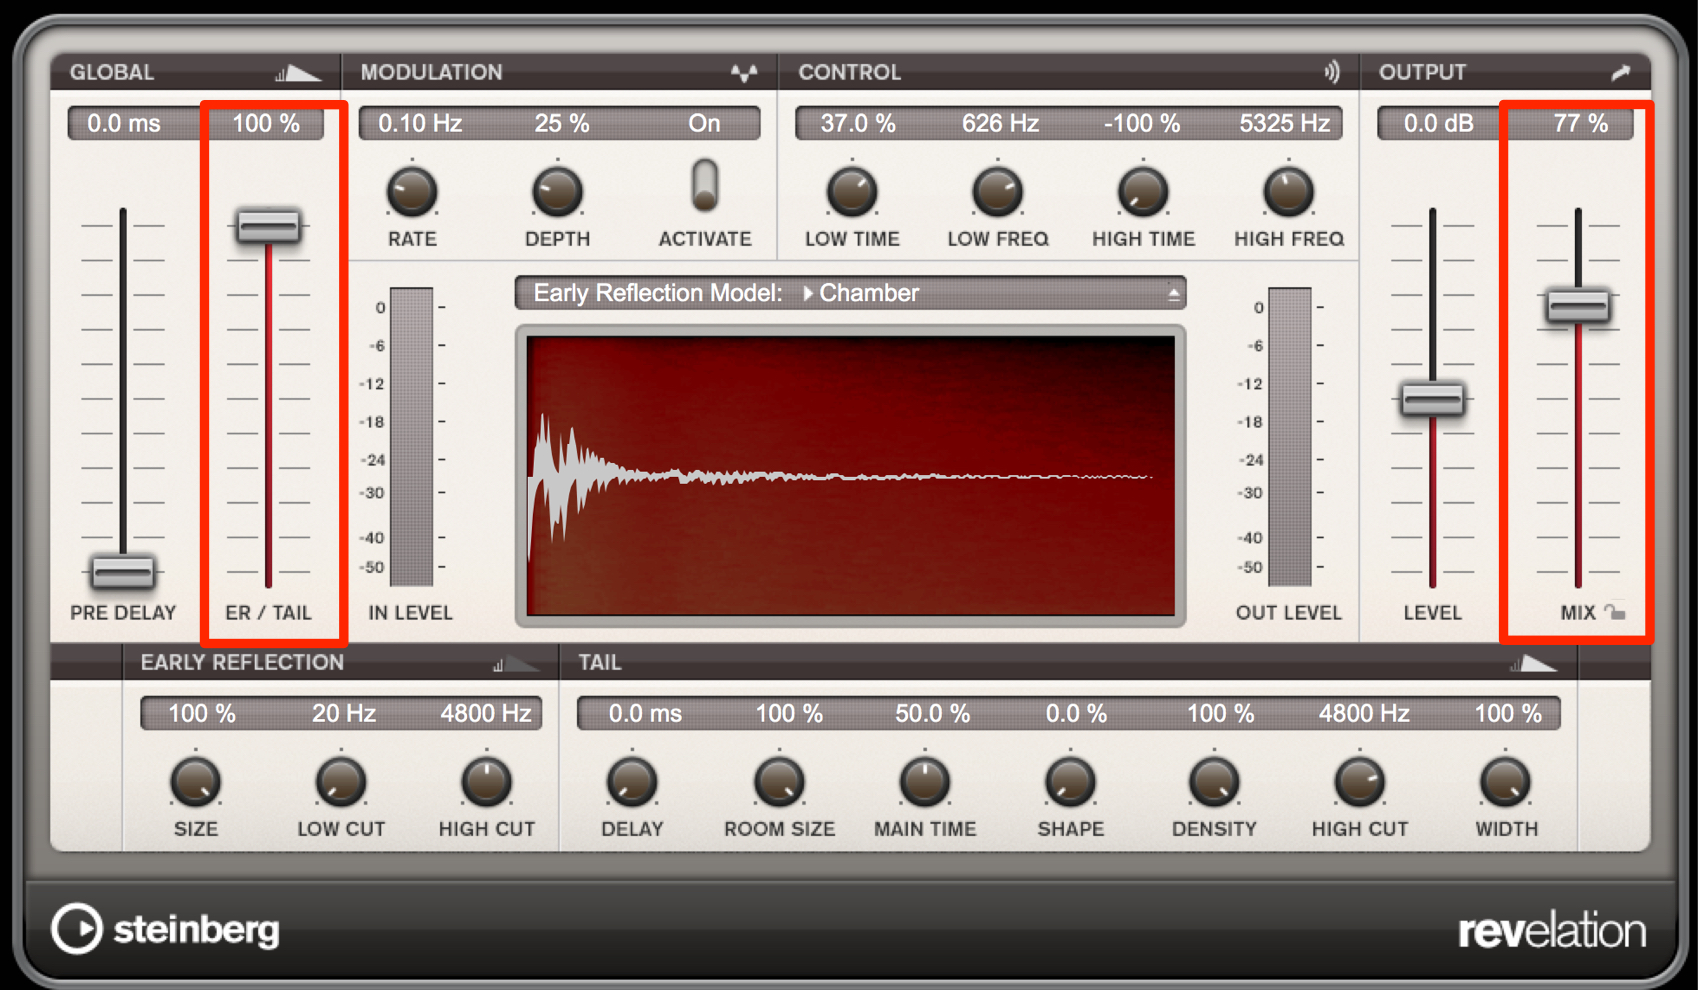Click the Tail High Cut knob

point(1360,782)
